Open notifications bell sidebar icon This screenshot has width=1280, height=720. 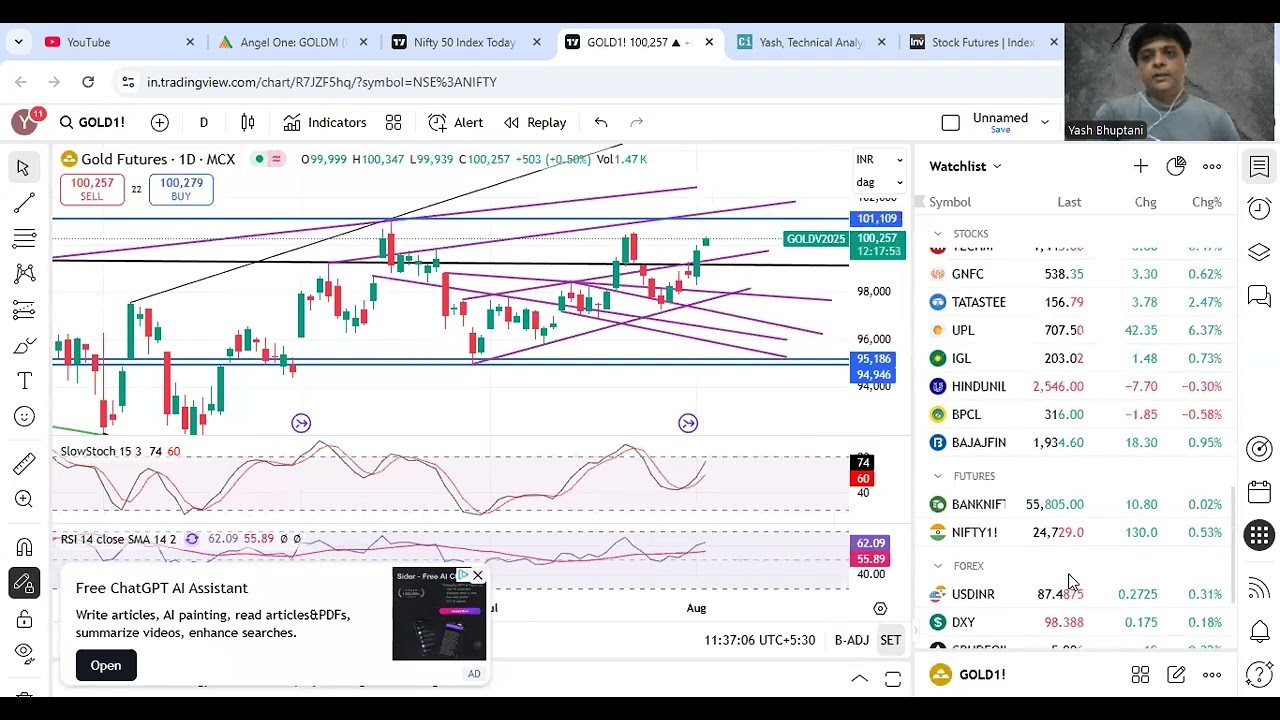point(1259,631)
